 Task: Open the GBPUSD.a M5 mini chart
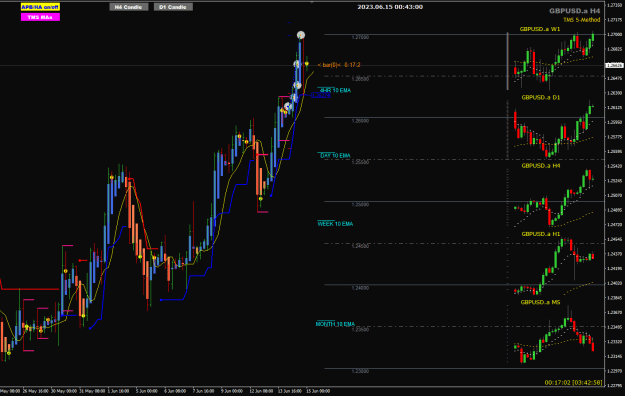[x=540, y=302]
